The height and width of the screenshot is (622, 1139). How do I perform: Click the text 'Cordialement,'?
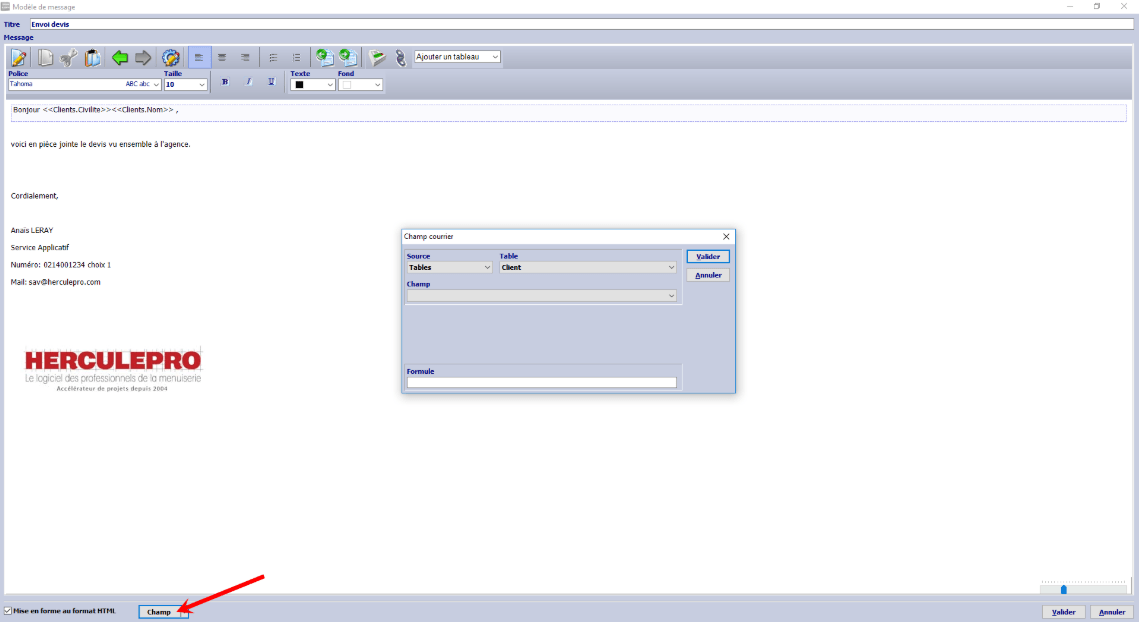[x=34, y=196]
